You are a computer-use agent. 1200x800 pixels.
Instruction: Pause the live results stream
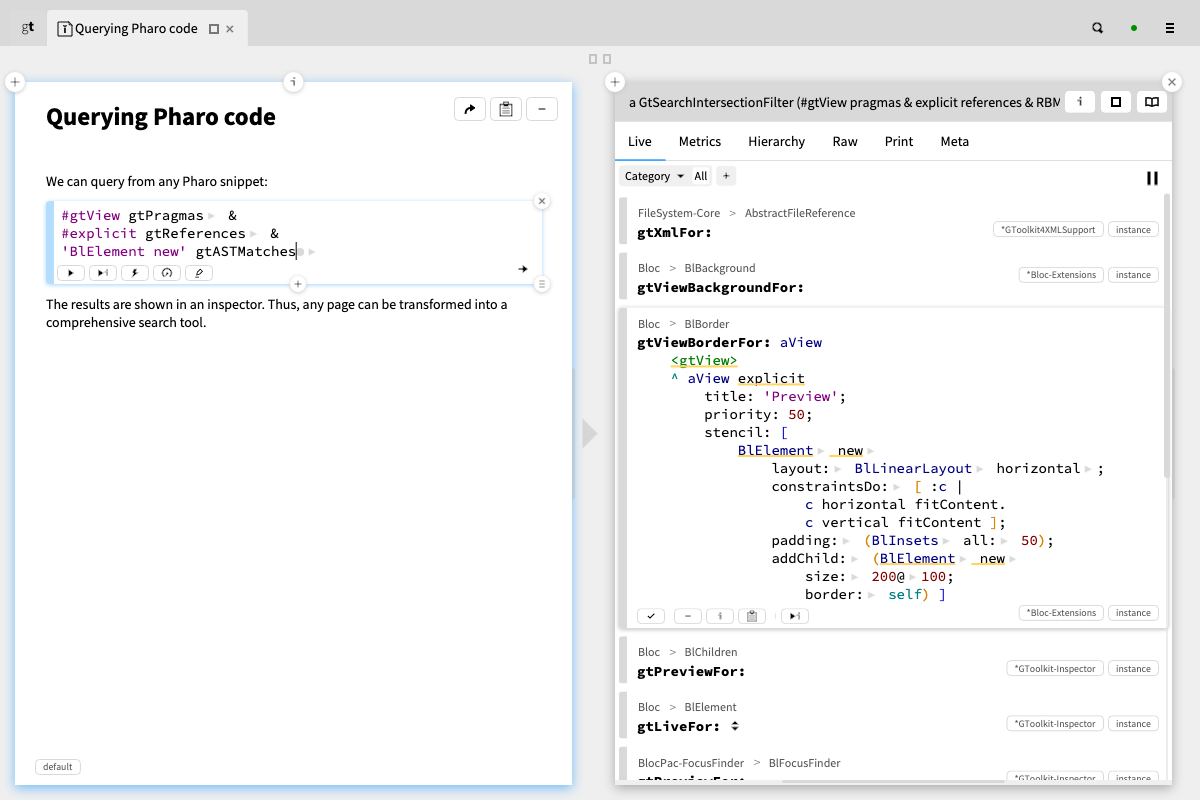click(x=1152, y=178)
